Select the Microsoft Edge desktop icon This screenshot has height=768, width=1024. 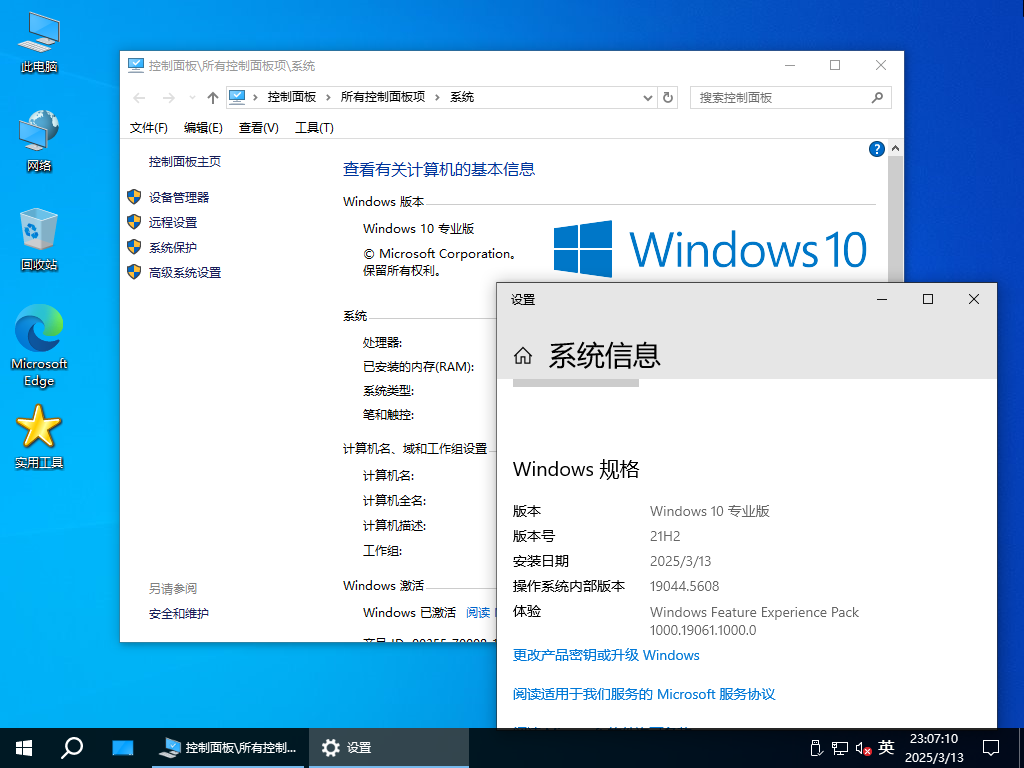pyautogui.click(x=39, y=346)
